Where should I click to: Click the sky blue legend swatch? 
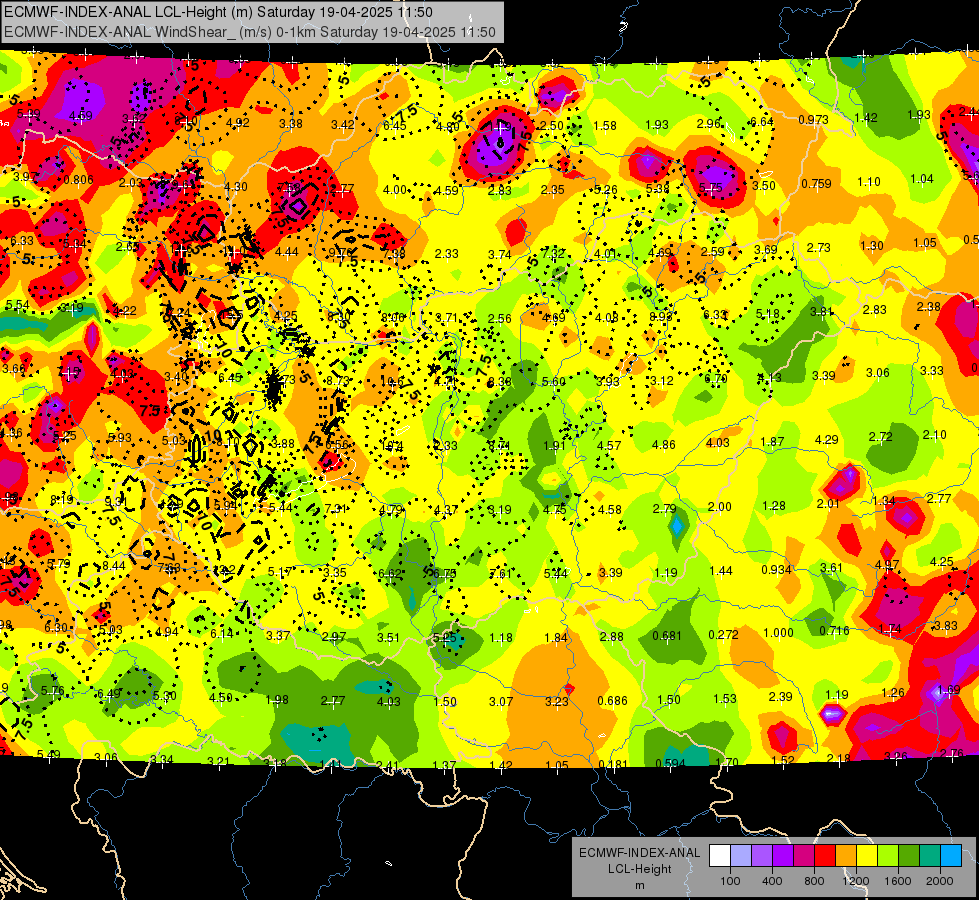pos(951,856)
